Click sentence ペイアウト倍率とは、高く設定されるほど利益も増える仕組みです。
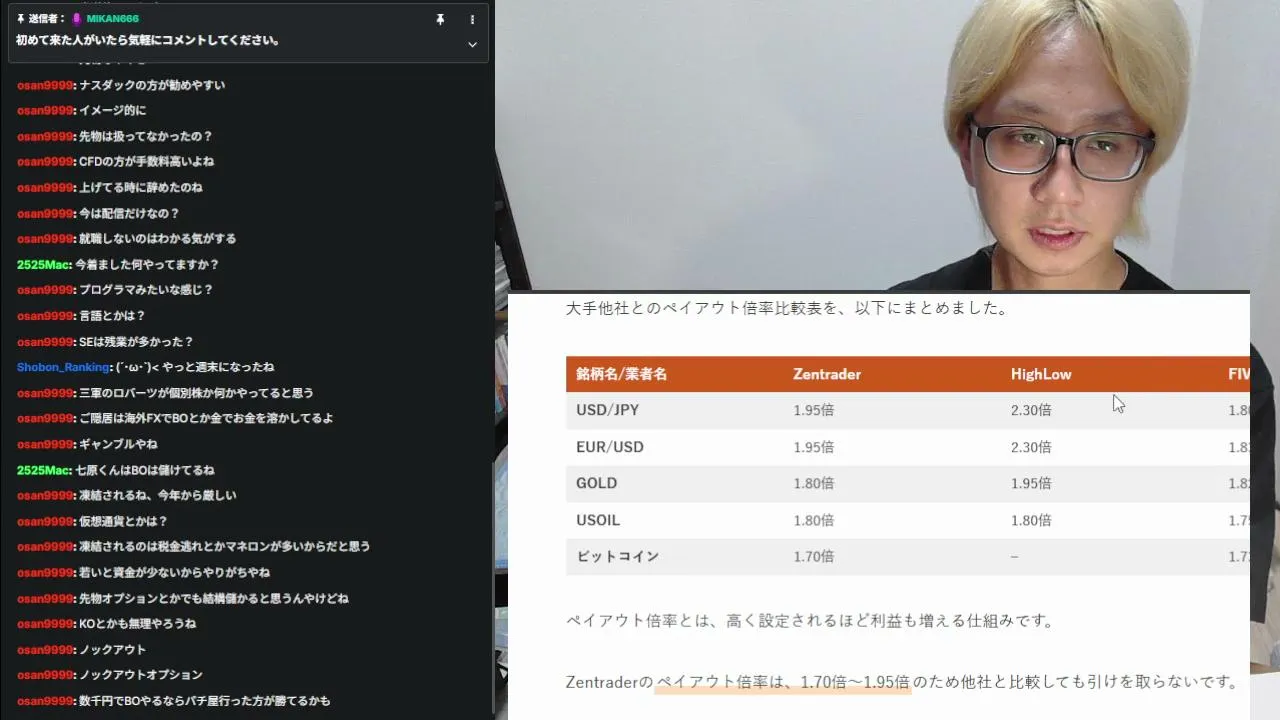The width and height of the screenshot is (1280, 720). 810,620
